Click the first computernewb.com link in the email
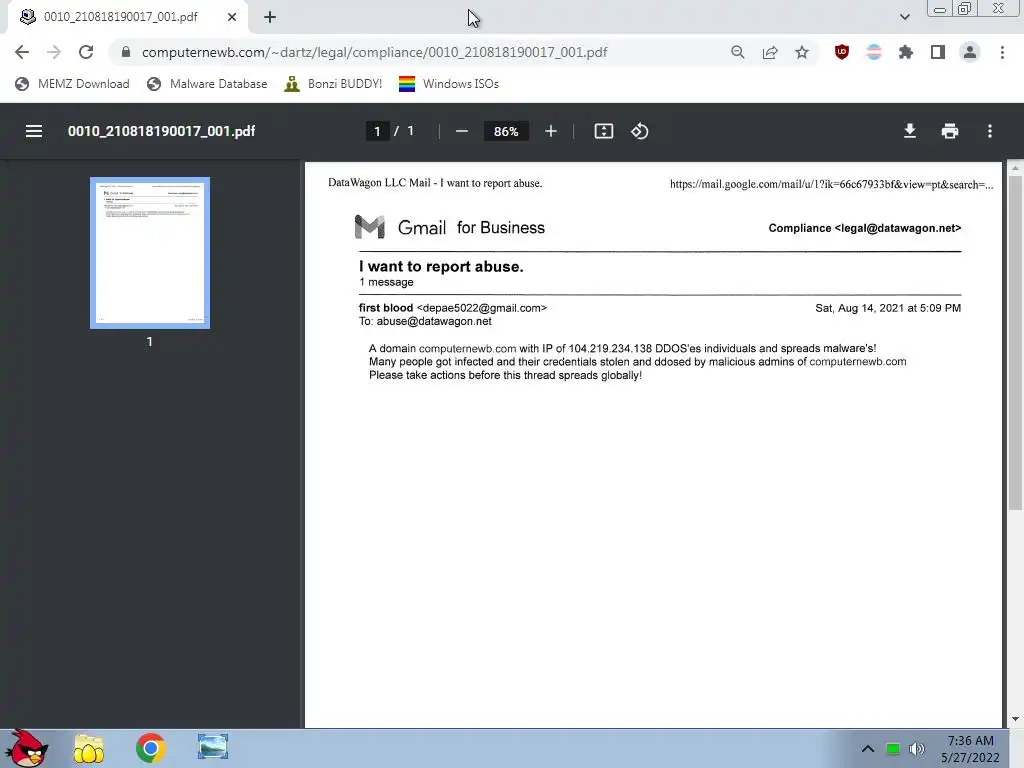The width and height of the screenshot is (1024, 768). pos(468,349)
